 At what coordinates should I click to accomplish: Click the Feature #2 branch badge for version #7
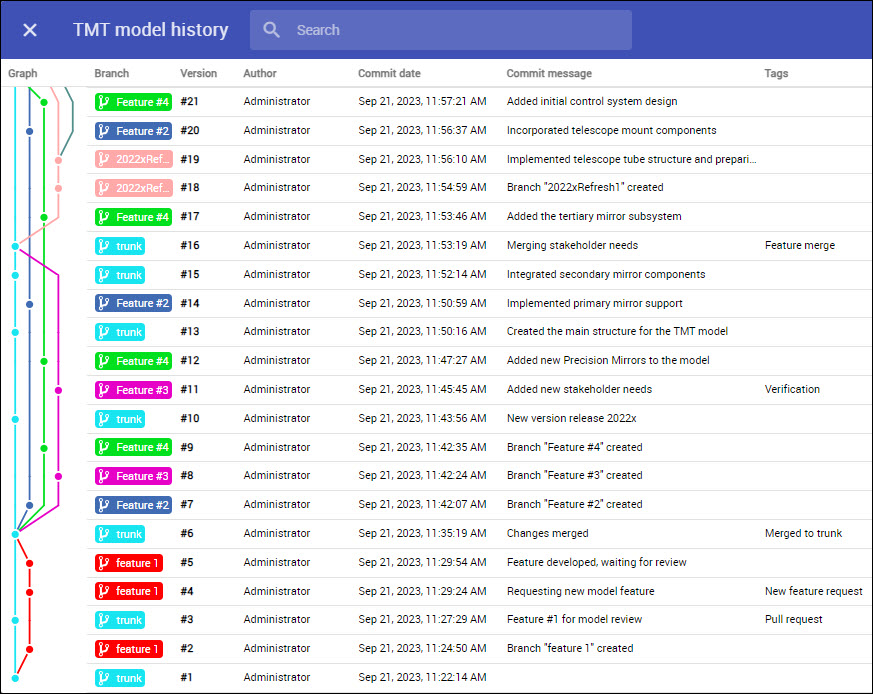133,505
